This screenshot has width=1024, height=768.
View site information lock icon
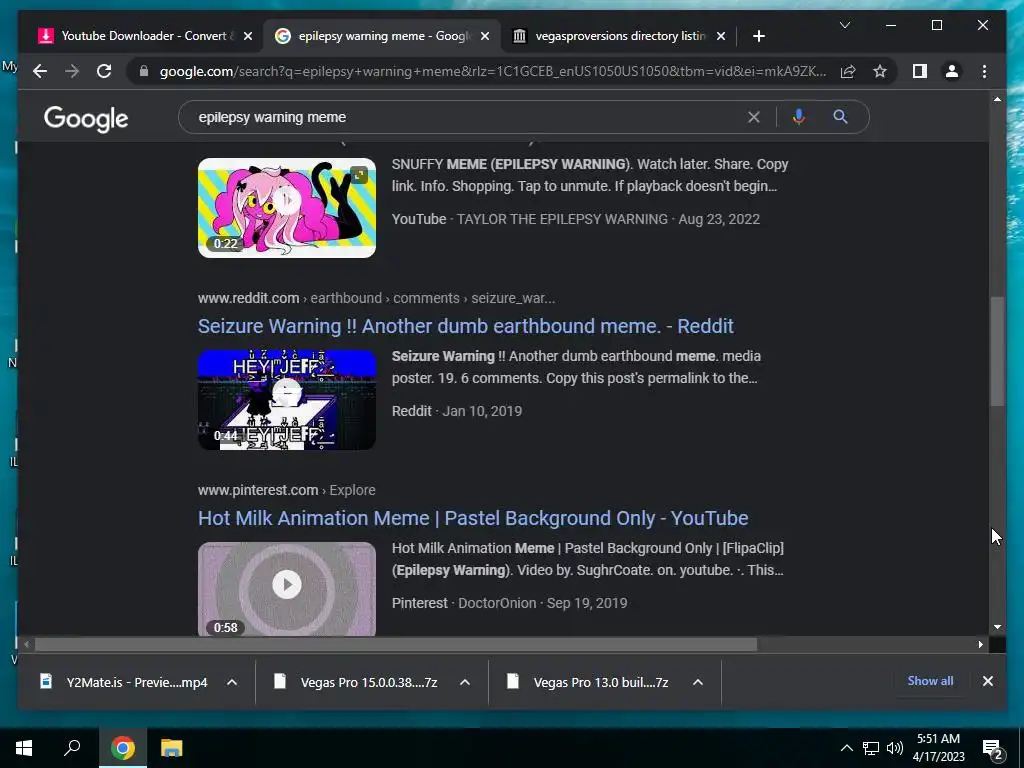[x=144, y=71]
